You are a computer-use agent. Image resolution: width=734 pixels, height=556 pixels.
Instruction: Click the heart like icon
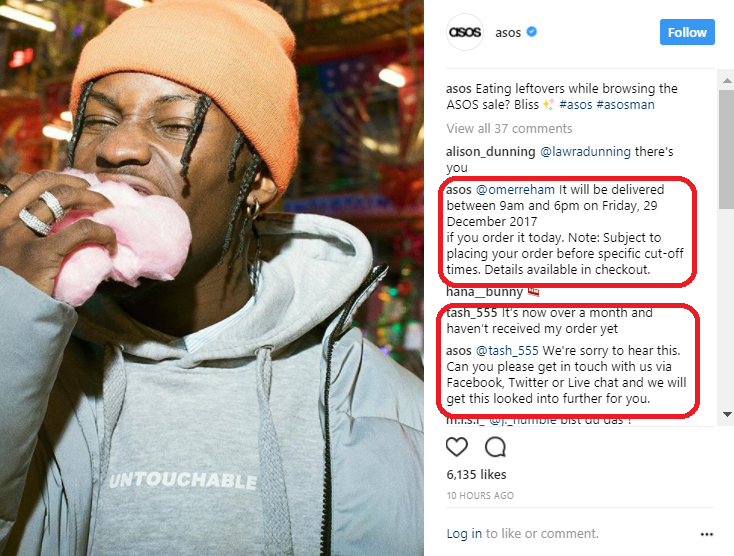point(456,446)
